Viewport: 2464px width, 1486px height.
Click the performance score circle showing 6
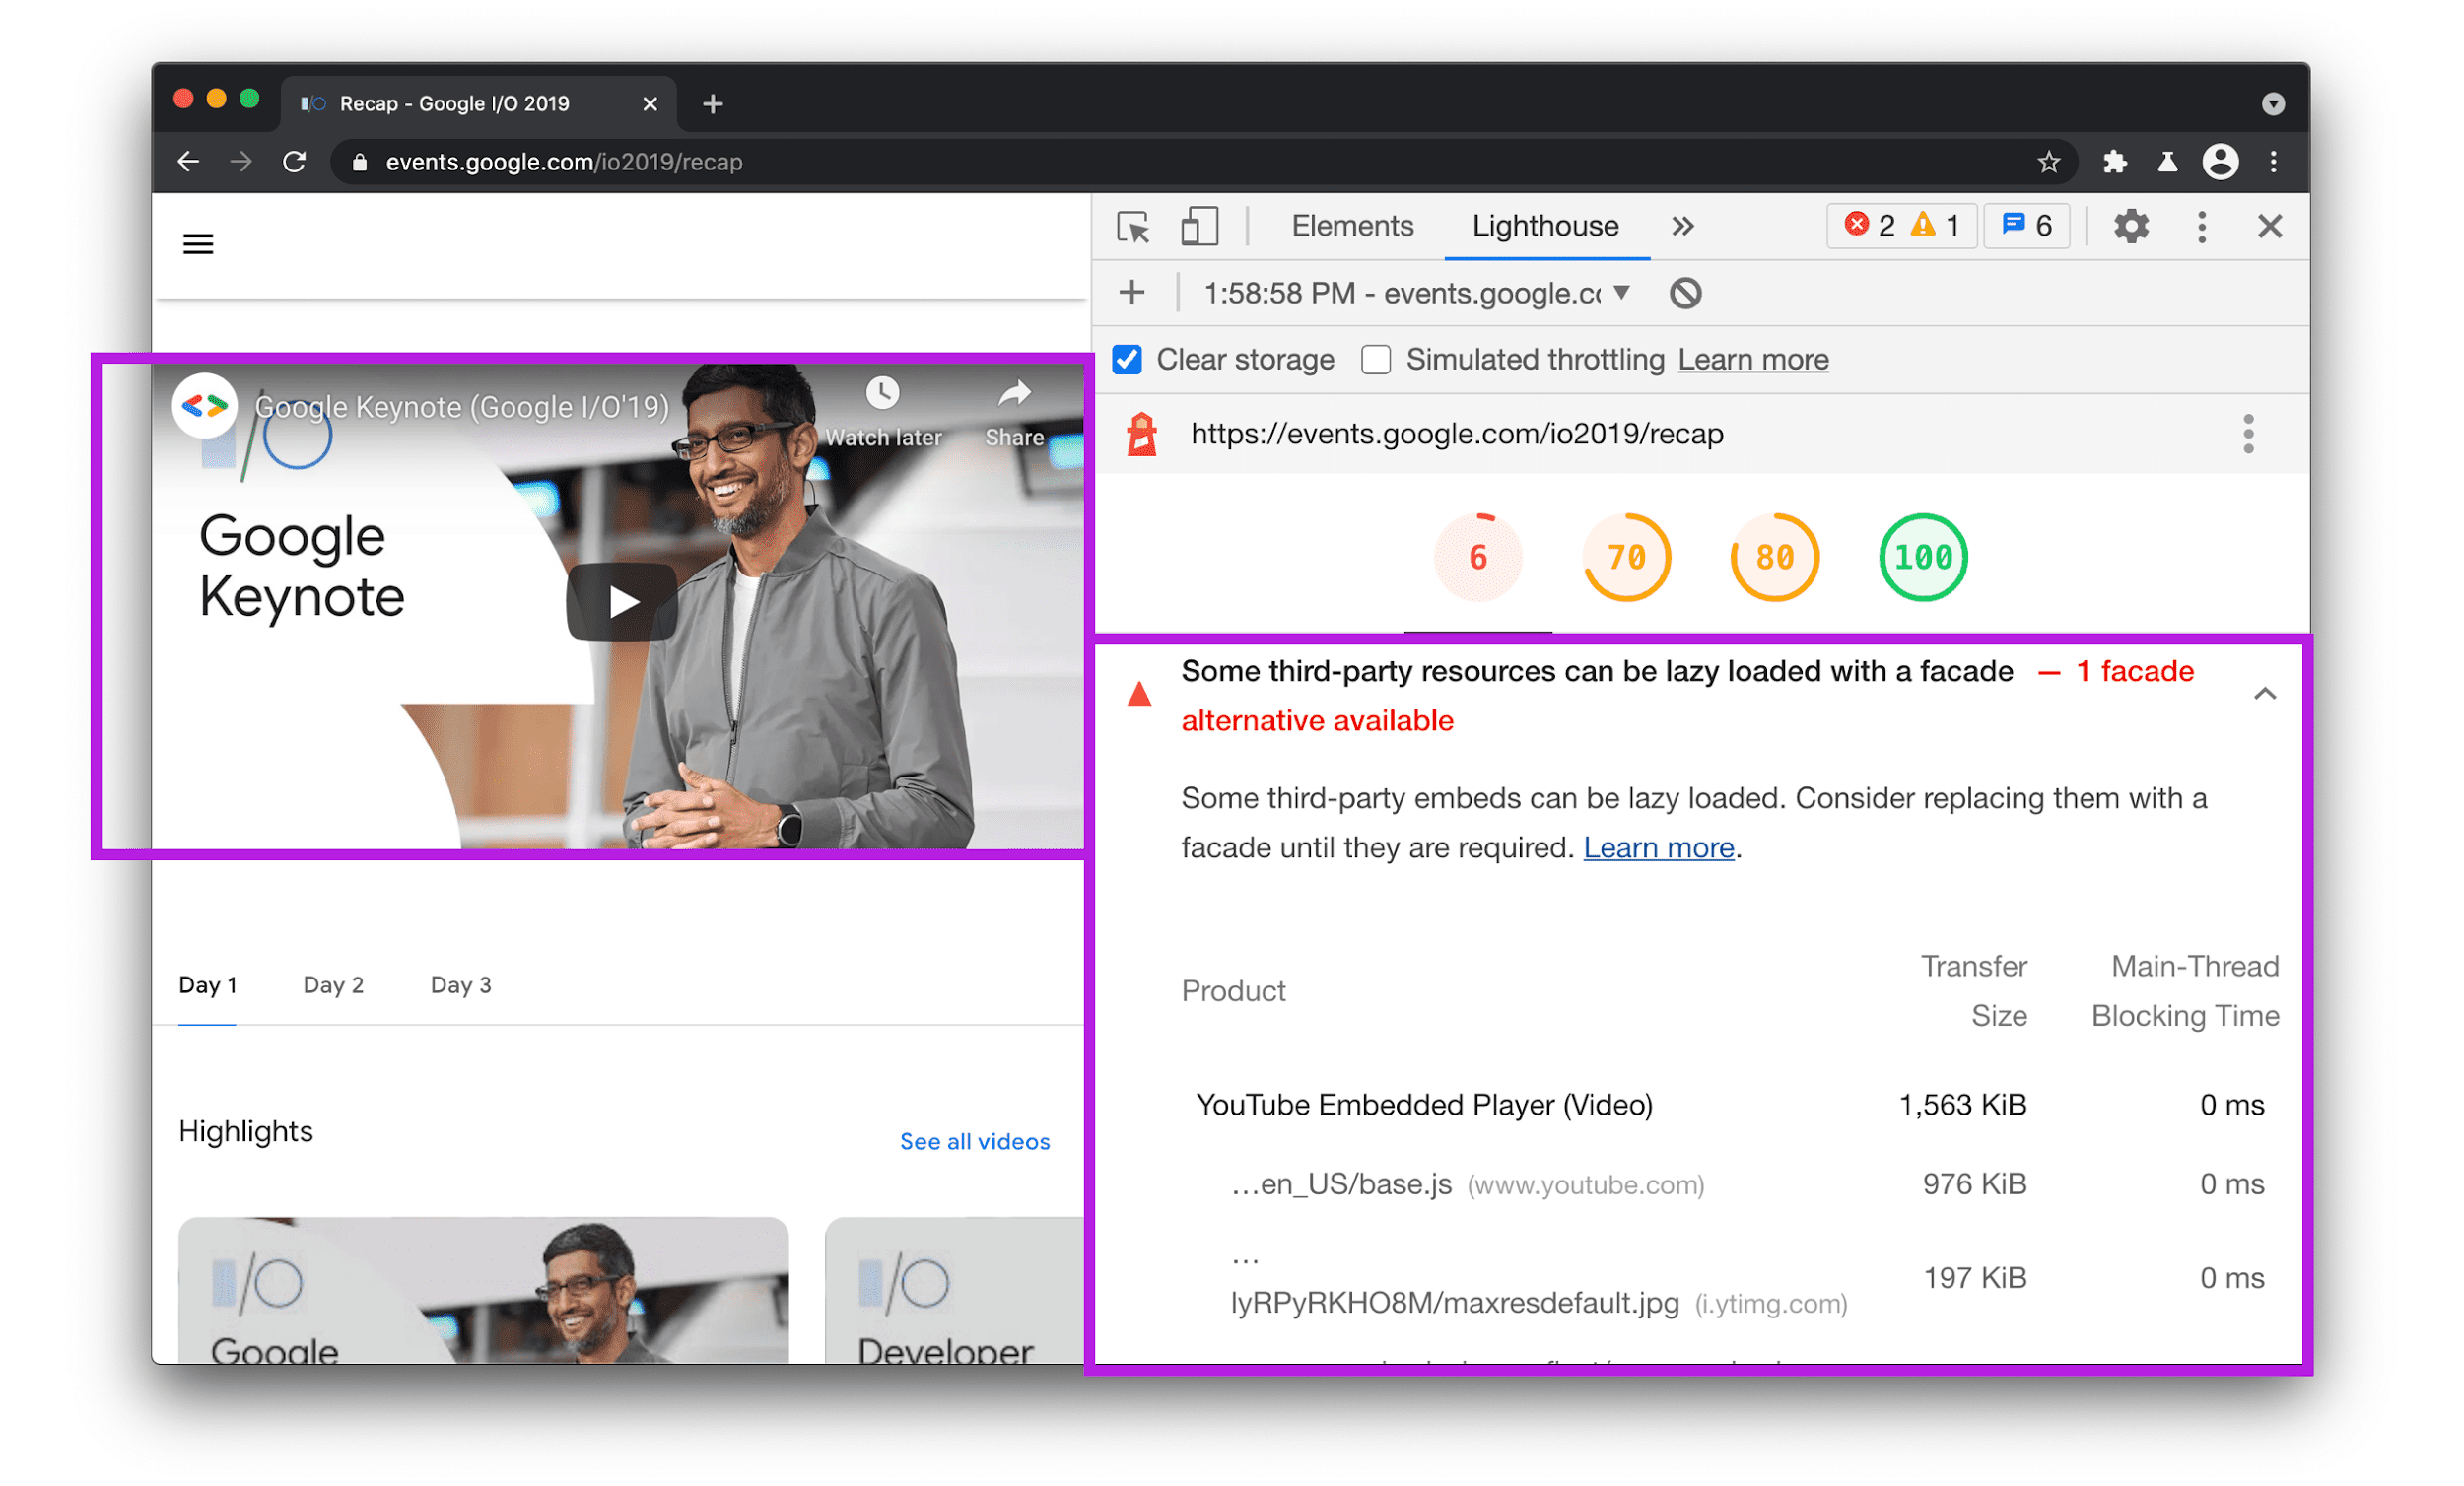pos(1478,560)
